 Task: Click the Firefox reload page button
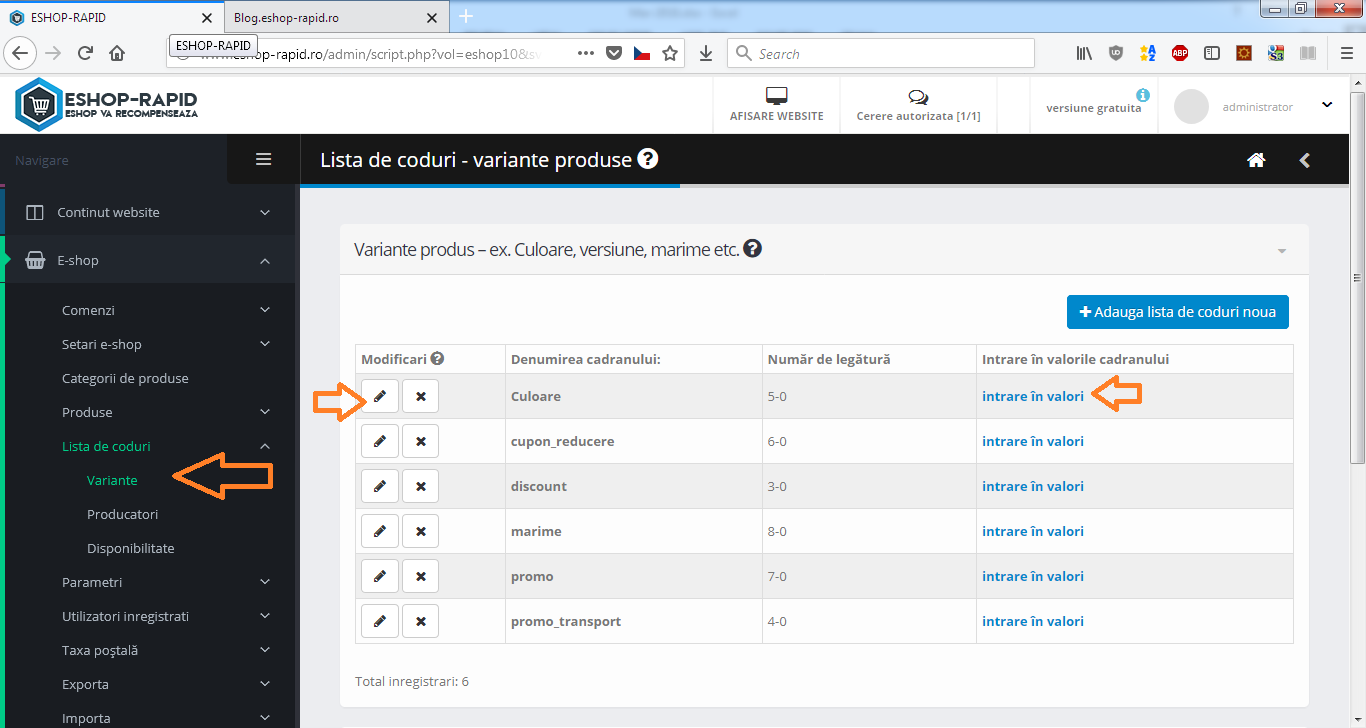click(x=85, y=54)
